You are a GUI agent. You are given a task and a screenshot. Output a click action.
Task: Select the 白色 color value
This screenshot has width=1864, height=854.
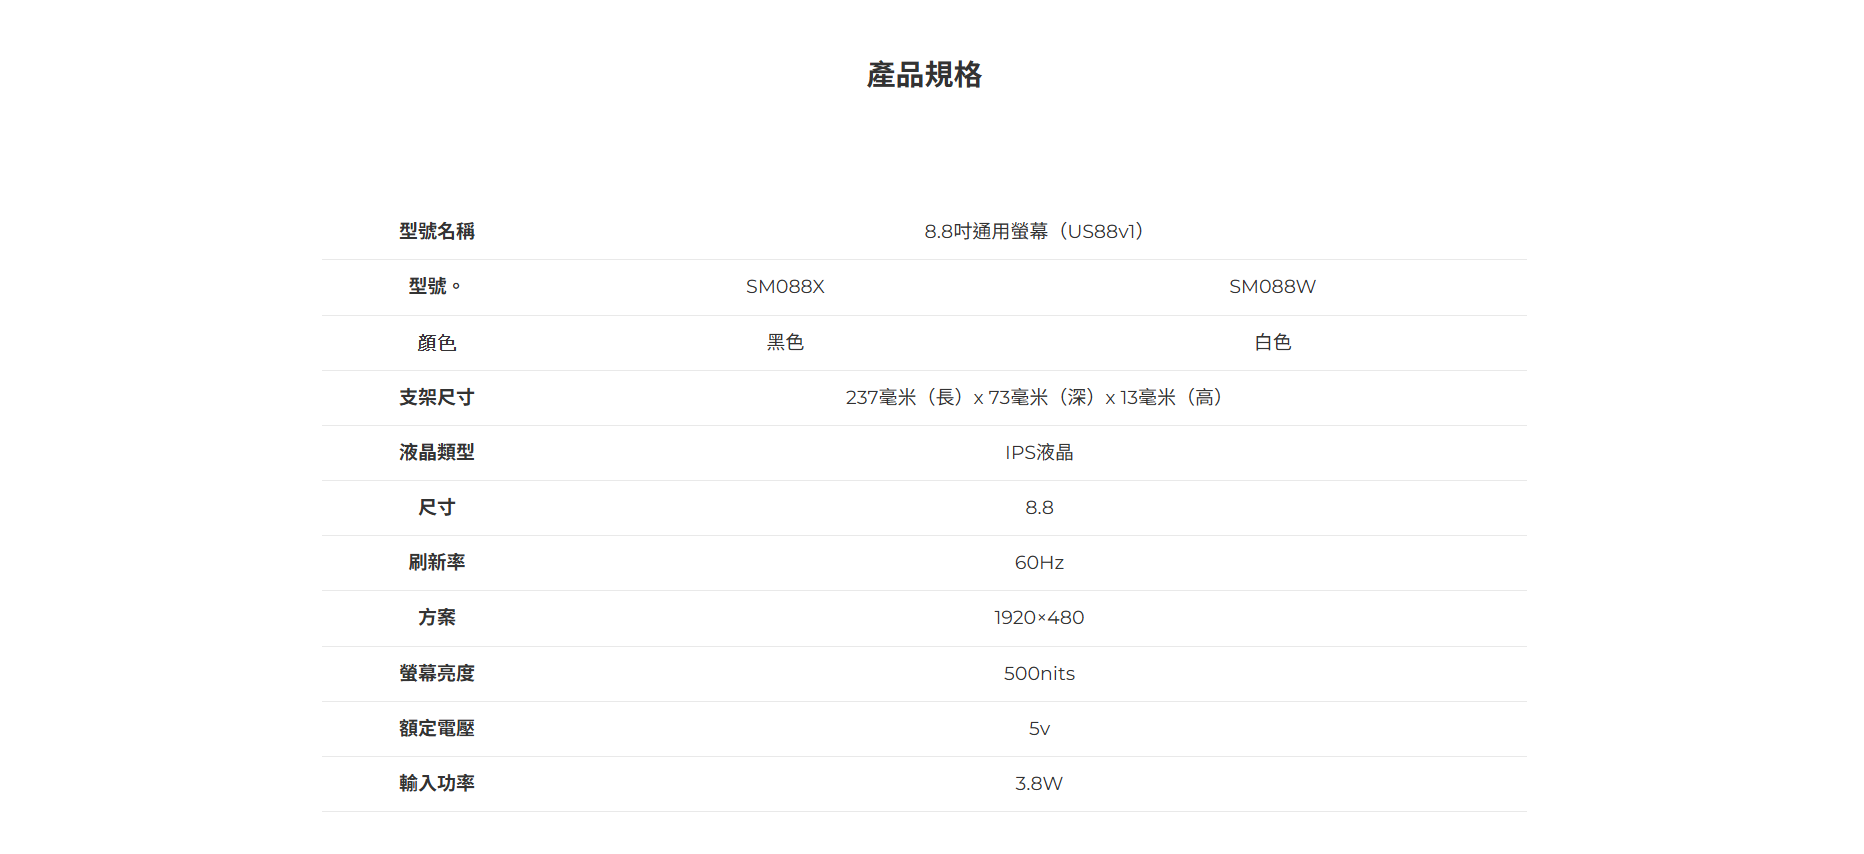click(1272, 343)
